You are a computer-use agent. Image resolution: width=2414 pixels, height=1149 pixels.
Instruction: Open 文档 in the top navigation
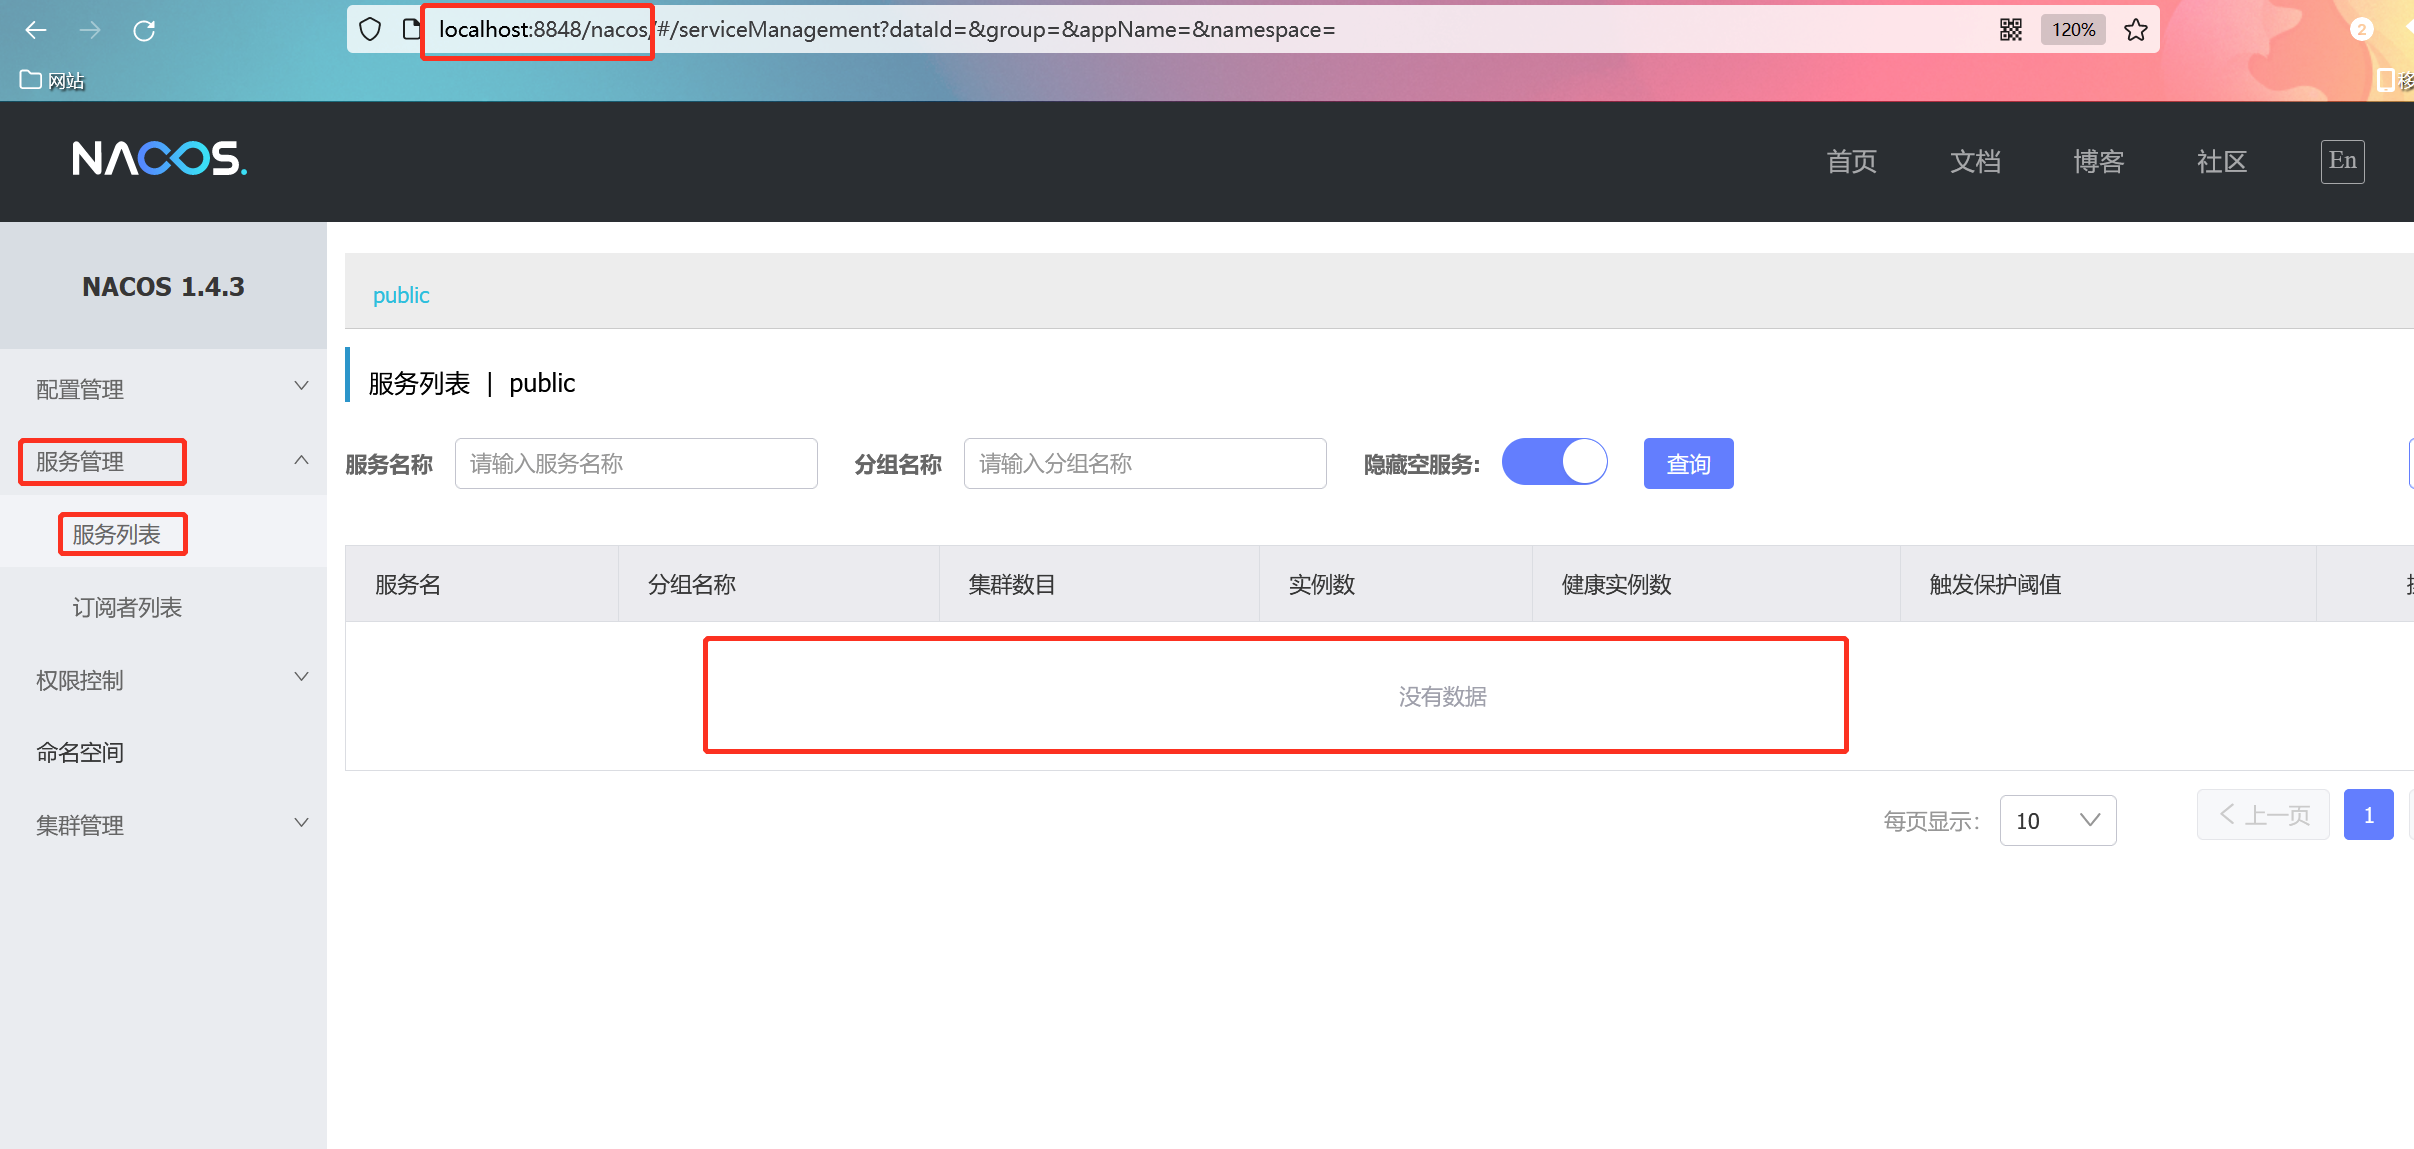[x=1975, y=161]
